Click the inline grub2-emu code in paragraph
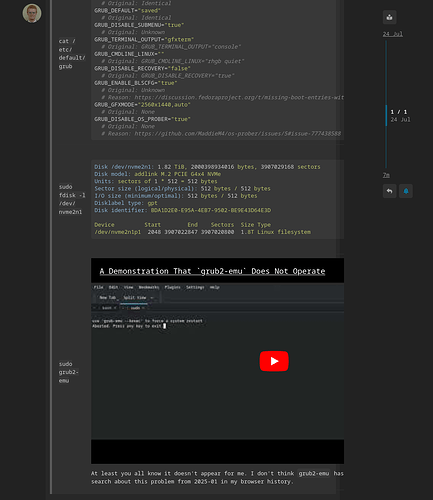433x500 pixels. pos(314,473)
